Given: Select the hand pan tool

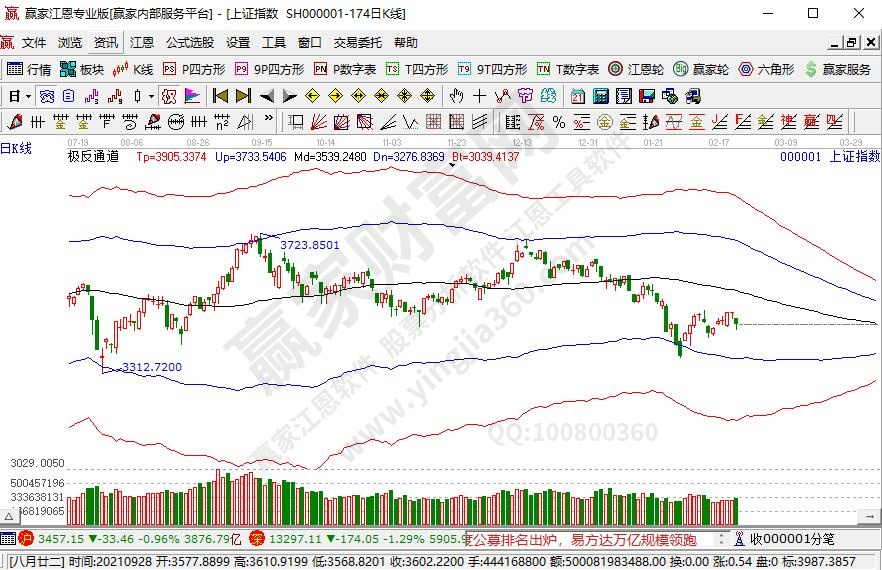Looking at the screenshot, I should click(457, 96).
